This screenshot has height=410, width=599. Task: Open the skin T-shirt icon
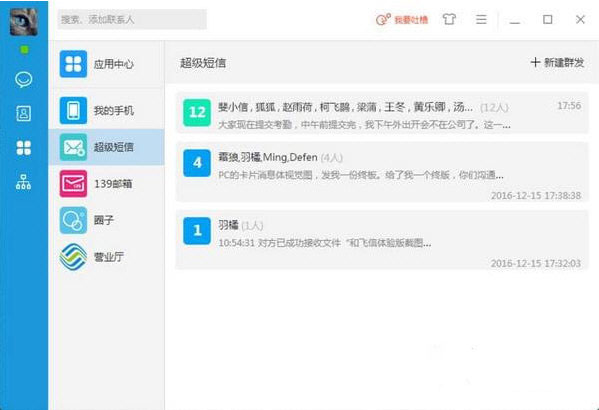point(449,19)
